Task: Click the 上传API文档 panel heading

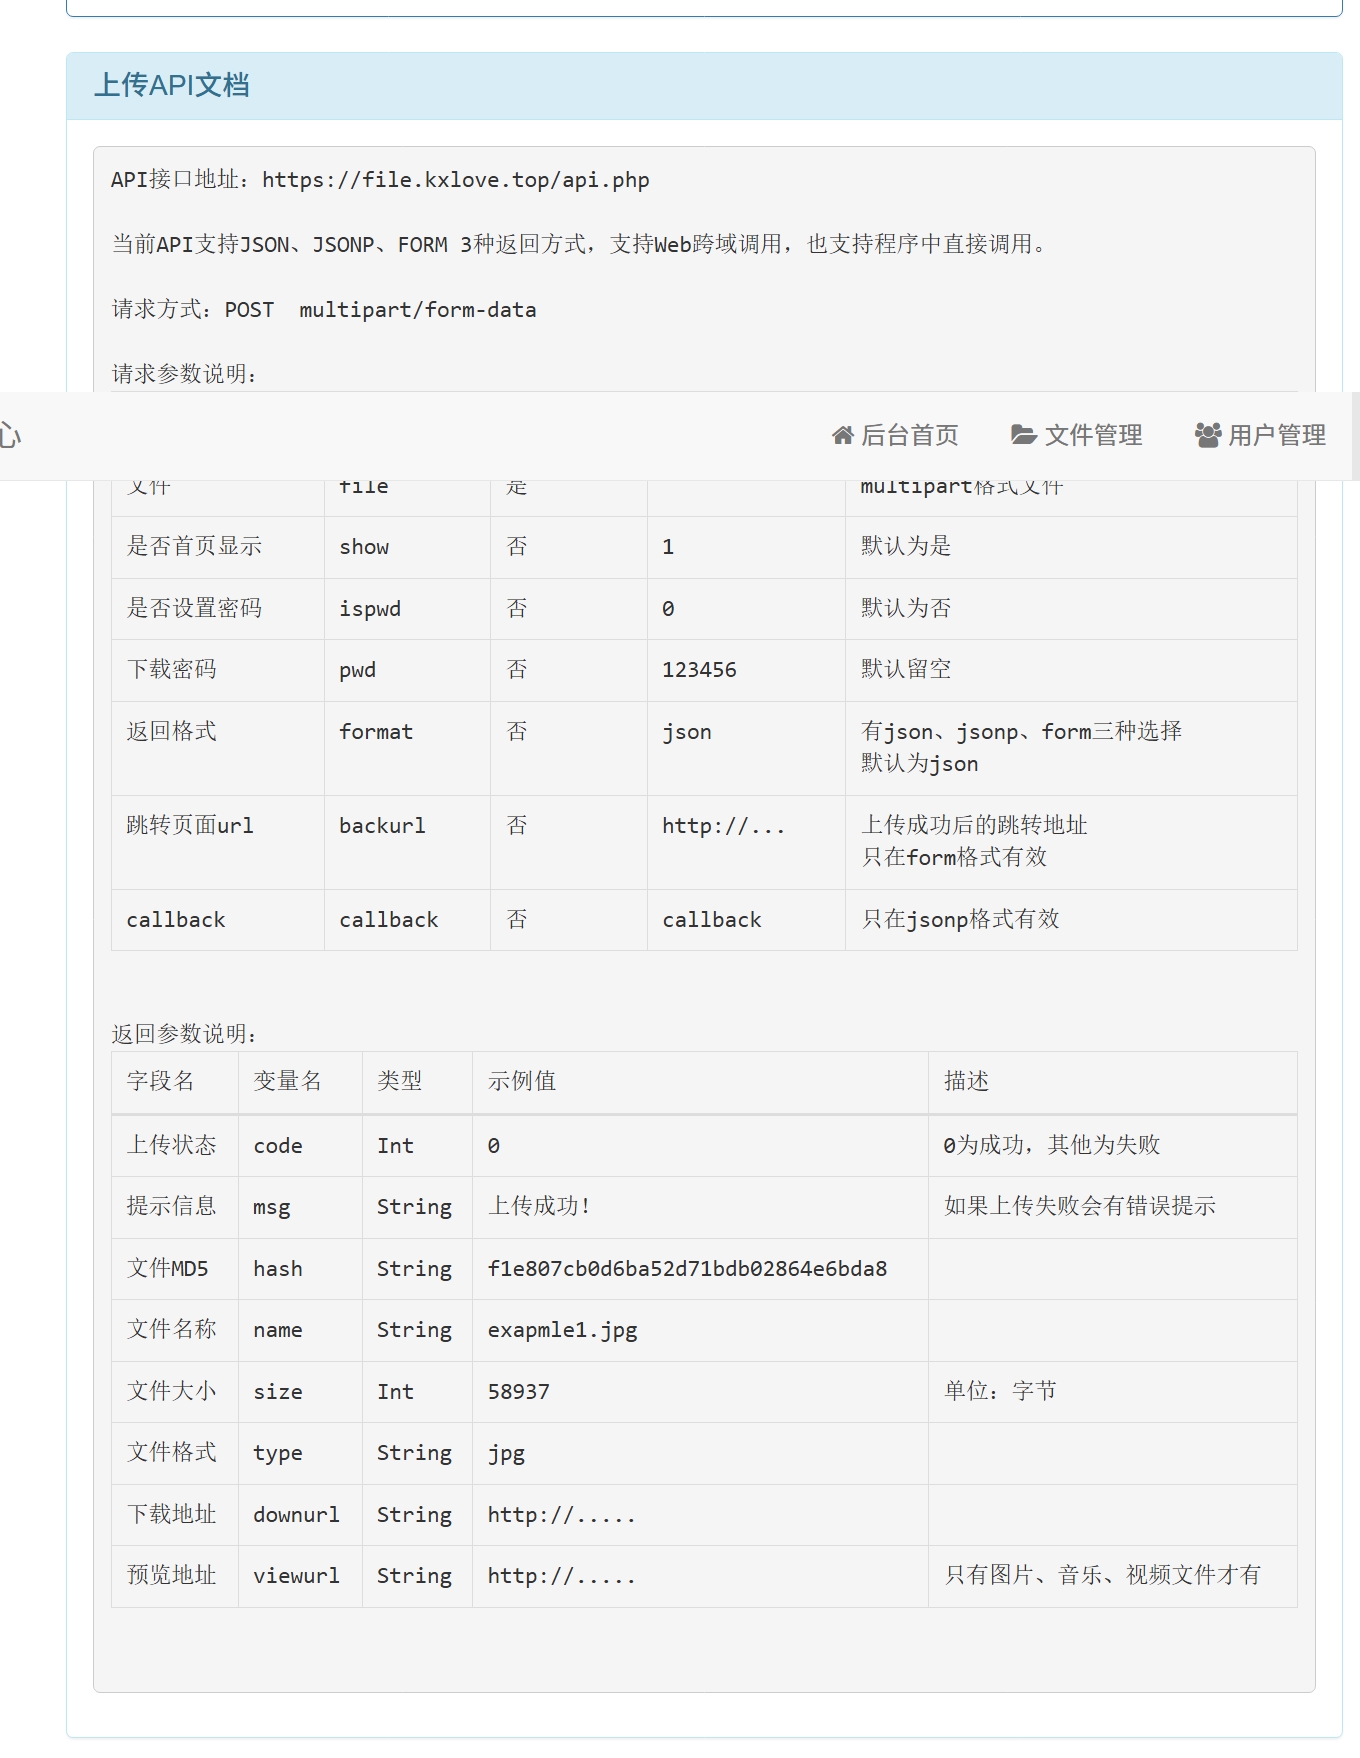Action: pyautogui.click(x=171, y=86)
